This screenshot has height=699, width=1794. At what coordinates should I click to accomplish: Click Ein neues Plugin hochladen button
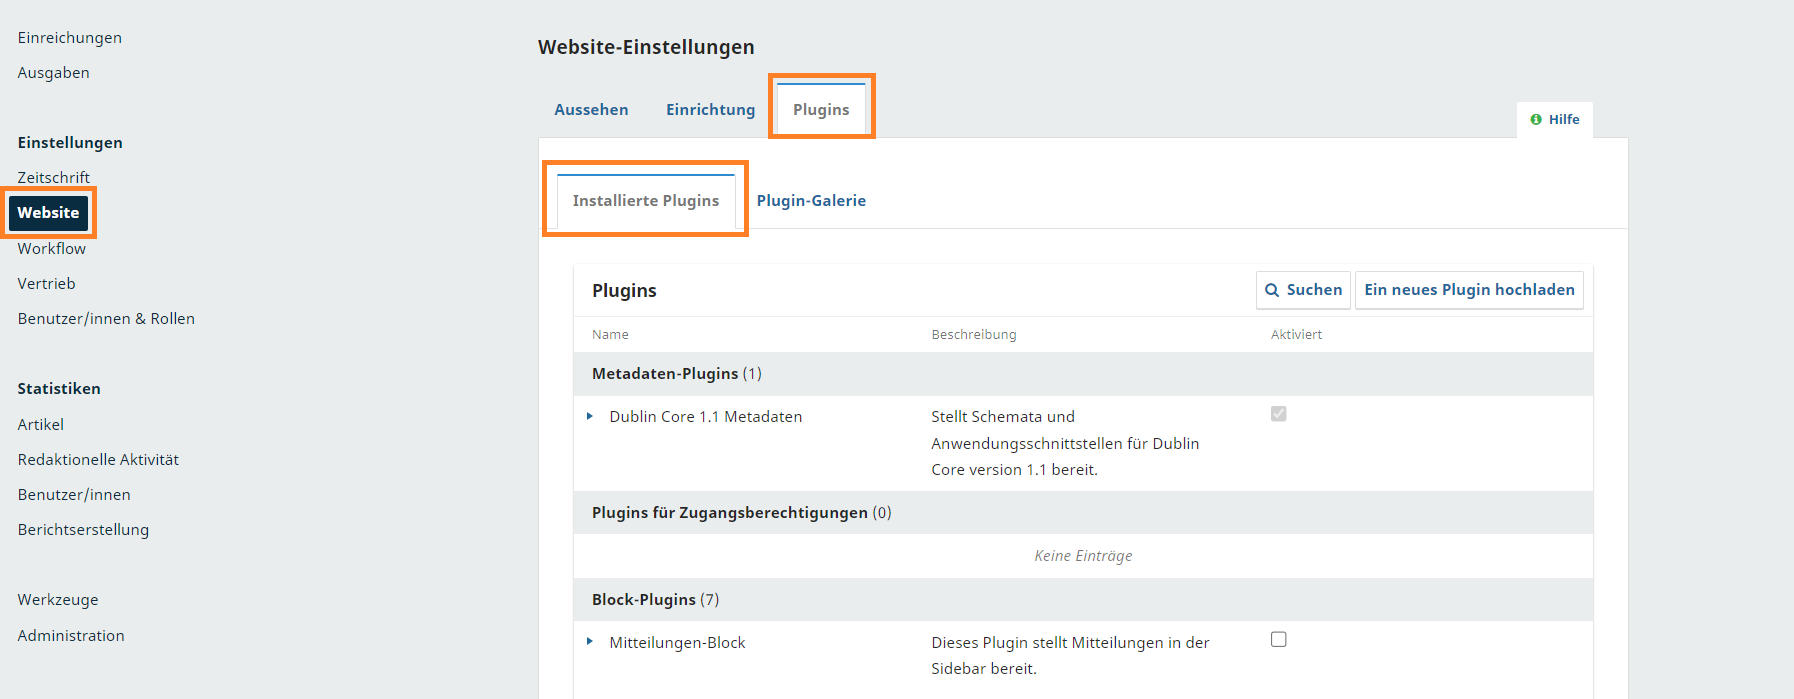(1469, 290)
